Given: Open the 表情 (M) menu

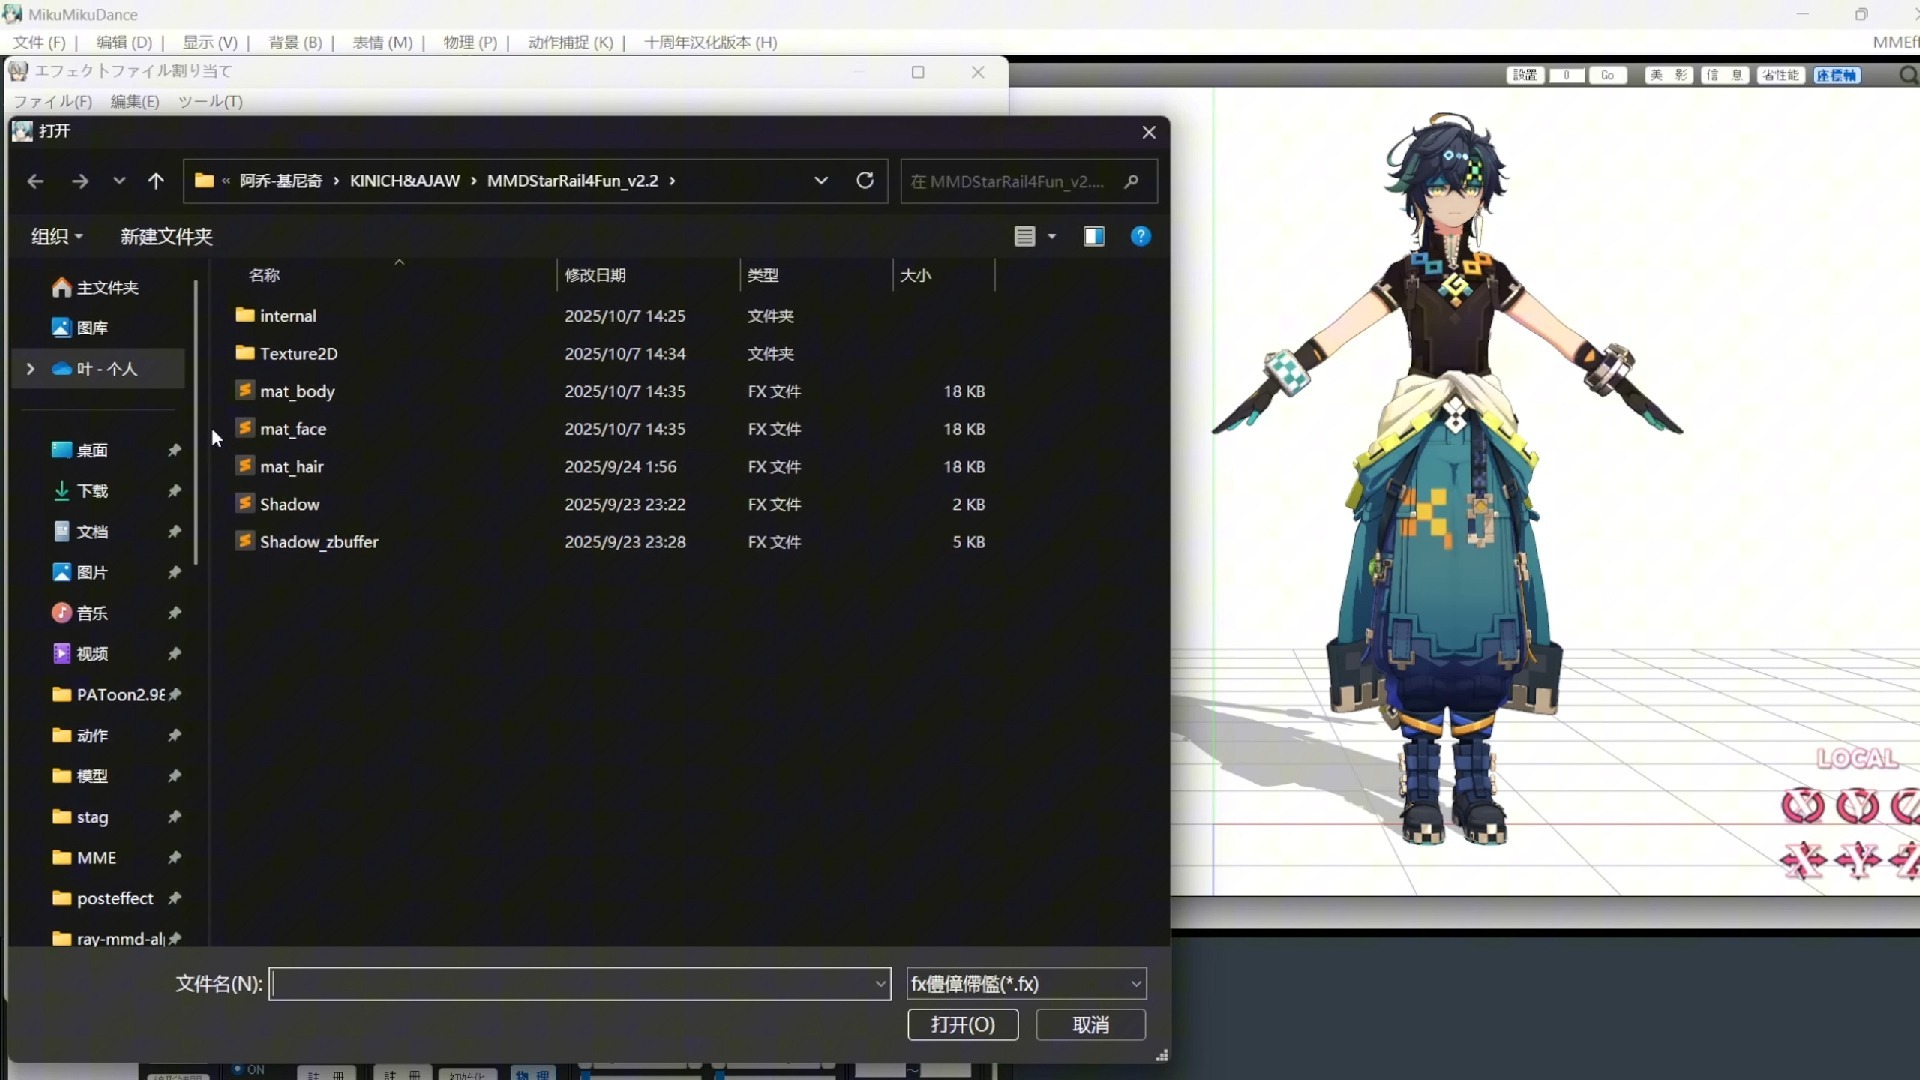Looking at the screenshot, I should 382,42.
